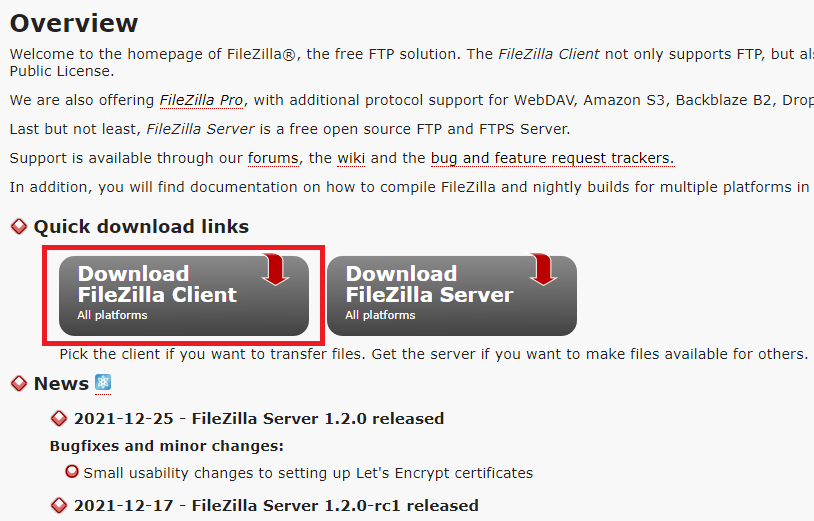This screenshot has height=521, width=814.
Task: Open the FileZilla Pro link
Action: click(201, 100)
